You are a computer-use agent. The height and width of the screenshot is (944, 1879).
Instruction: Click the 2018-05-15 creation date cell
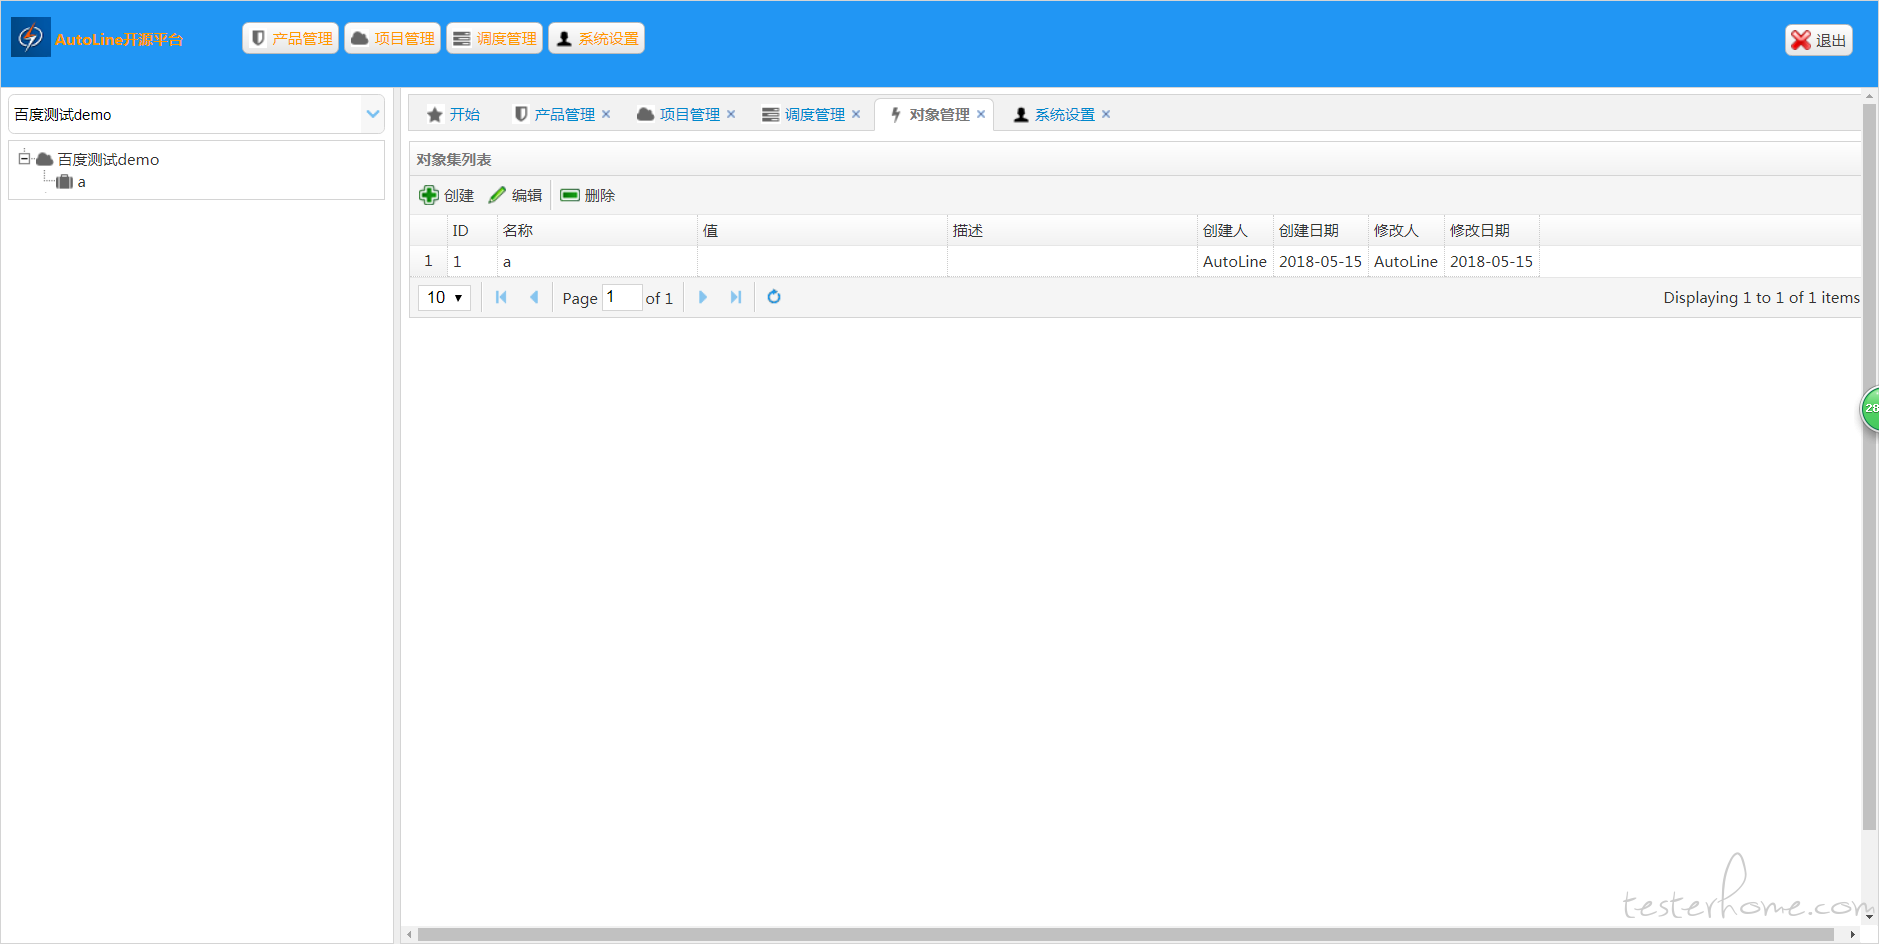click(1320, 261)
